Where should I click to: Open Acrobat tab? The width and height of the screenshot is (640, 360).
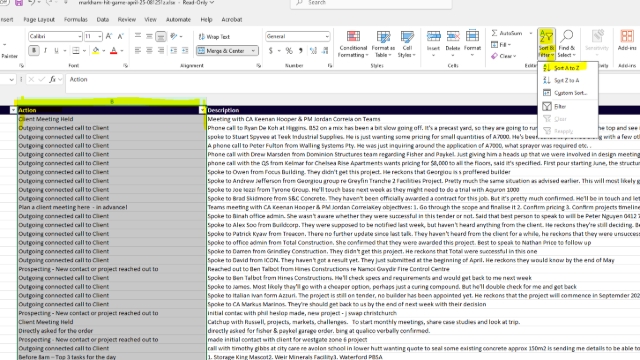click(x=231, y=19)
